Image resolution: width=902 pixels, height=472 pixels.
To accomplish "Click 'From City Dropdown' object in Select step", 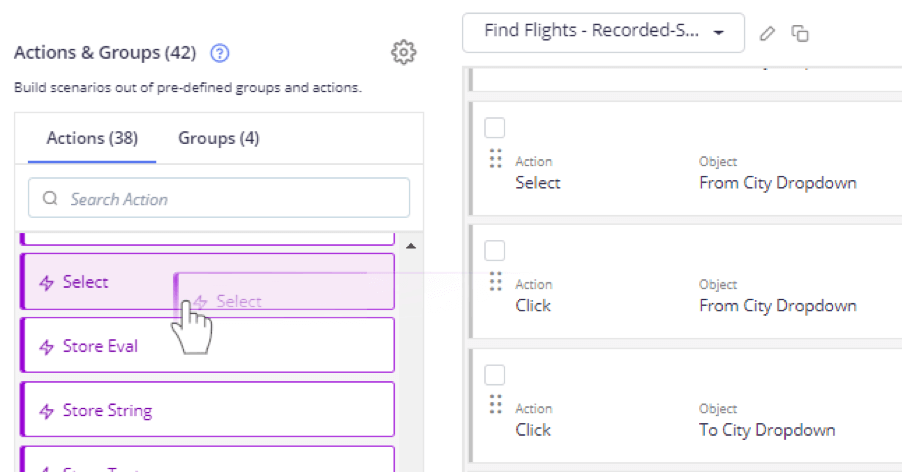I will 778,183.
